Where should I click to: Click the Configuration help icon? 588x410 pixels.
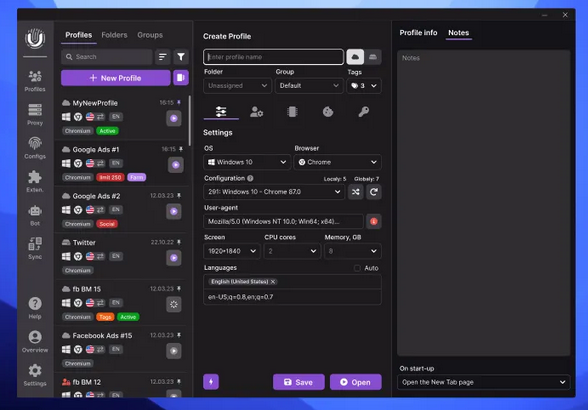point(250,178)
